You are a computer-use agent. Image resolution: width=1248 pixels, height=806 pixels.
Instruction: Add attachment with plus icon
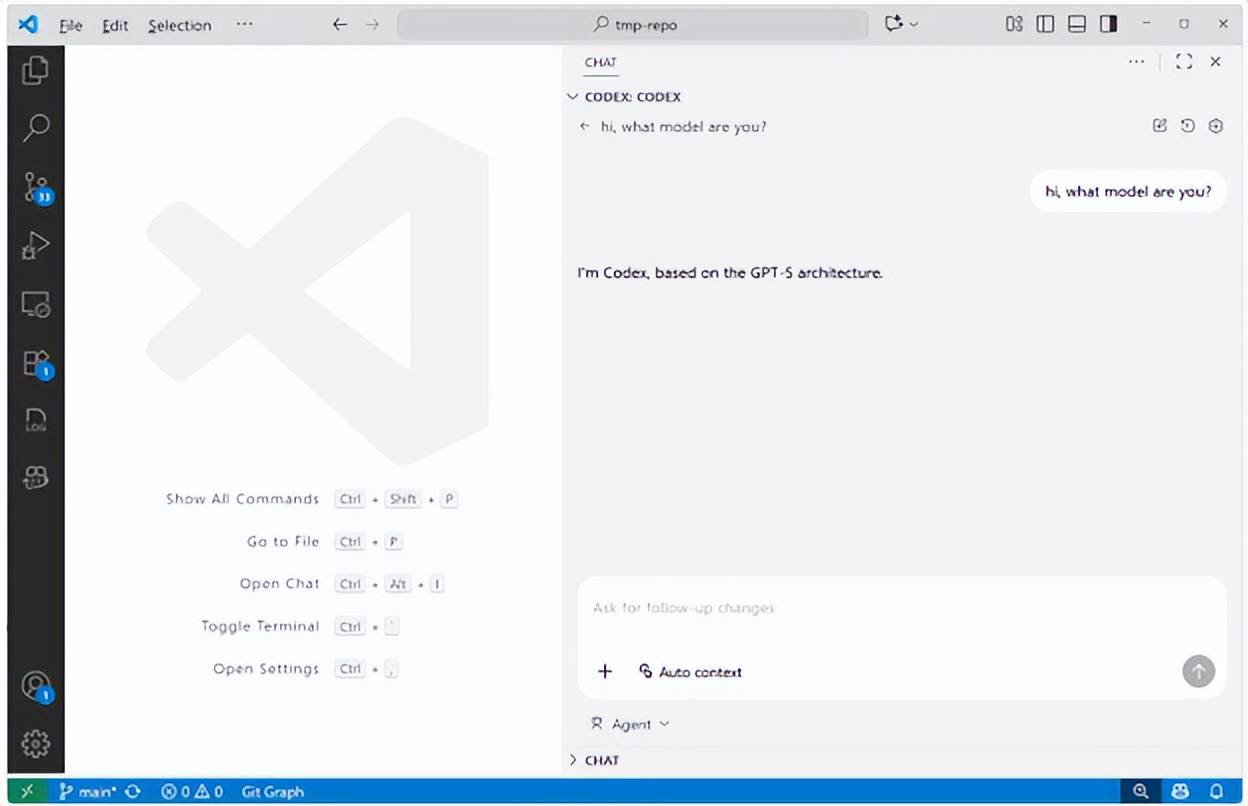(x=604, y=671)
